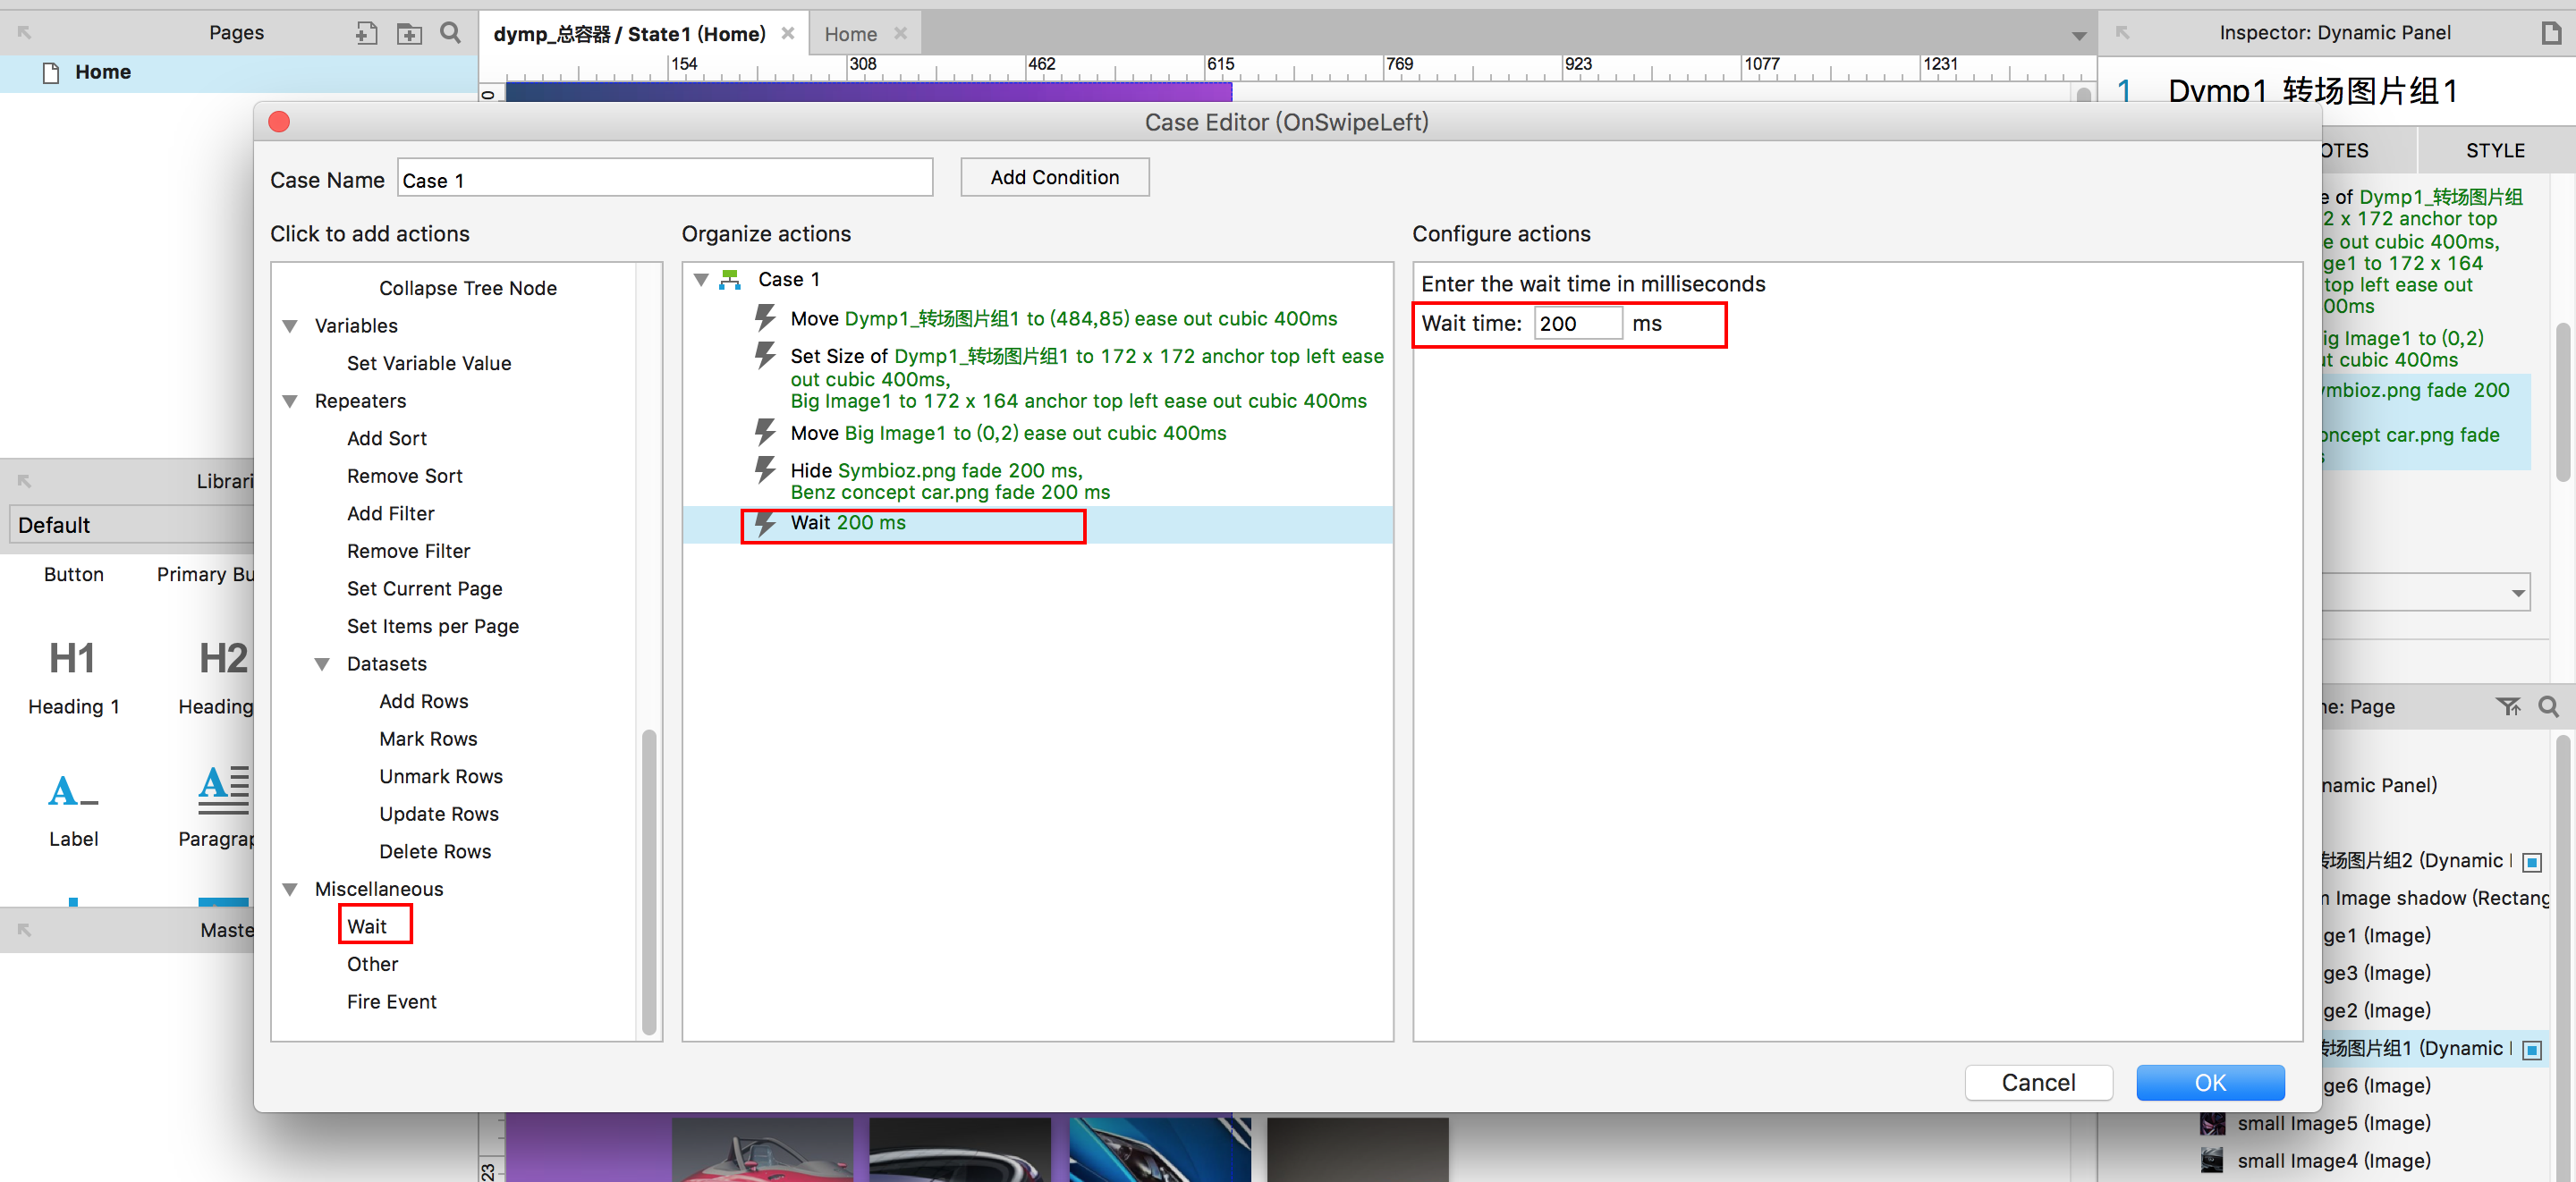This screenshot has height=1182, width=2576.
Task: Pop out the Pages panel arrow icon
Action: 24,33
